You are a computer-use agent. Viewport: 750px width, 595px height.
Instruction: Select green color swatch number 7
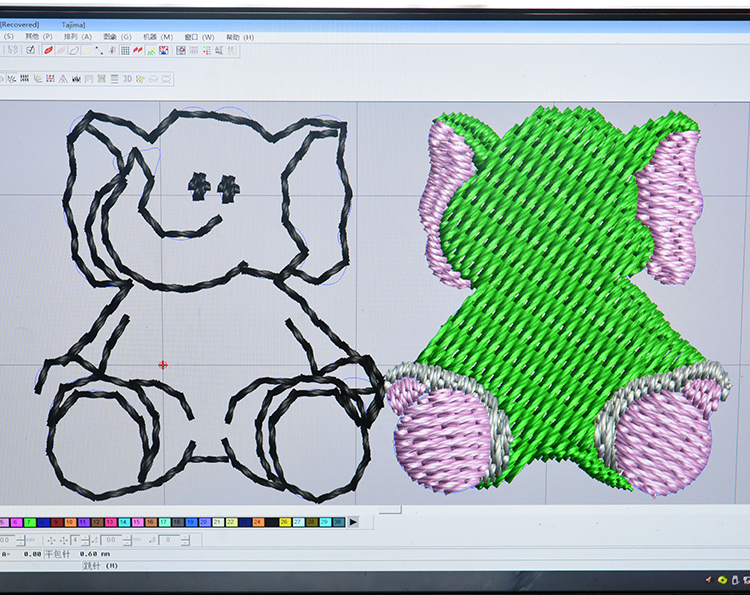pyautogui.click(x=30, y=522)
